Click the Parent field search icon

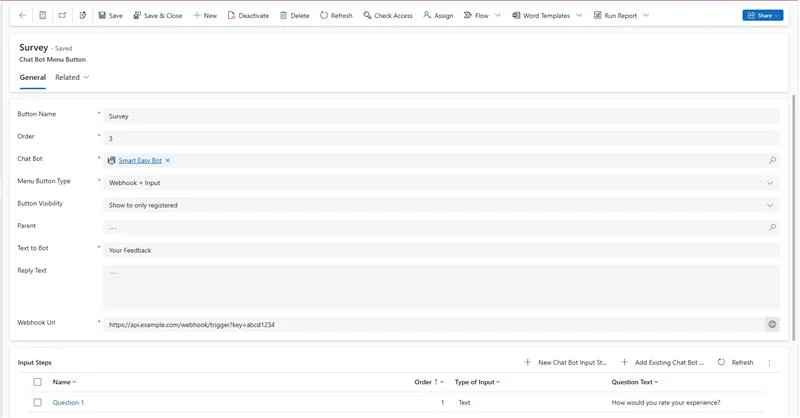(772, 227)
